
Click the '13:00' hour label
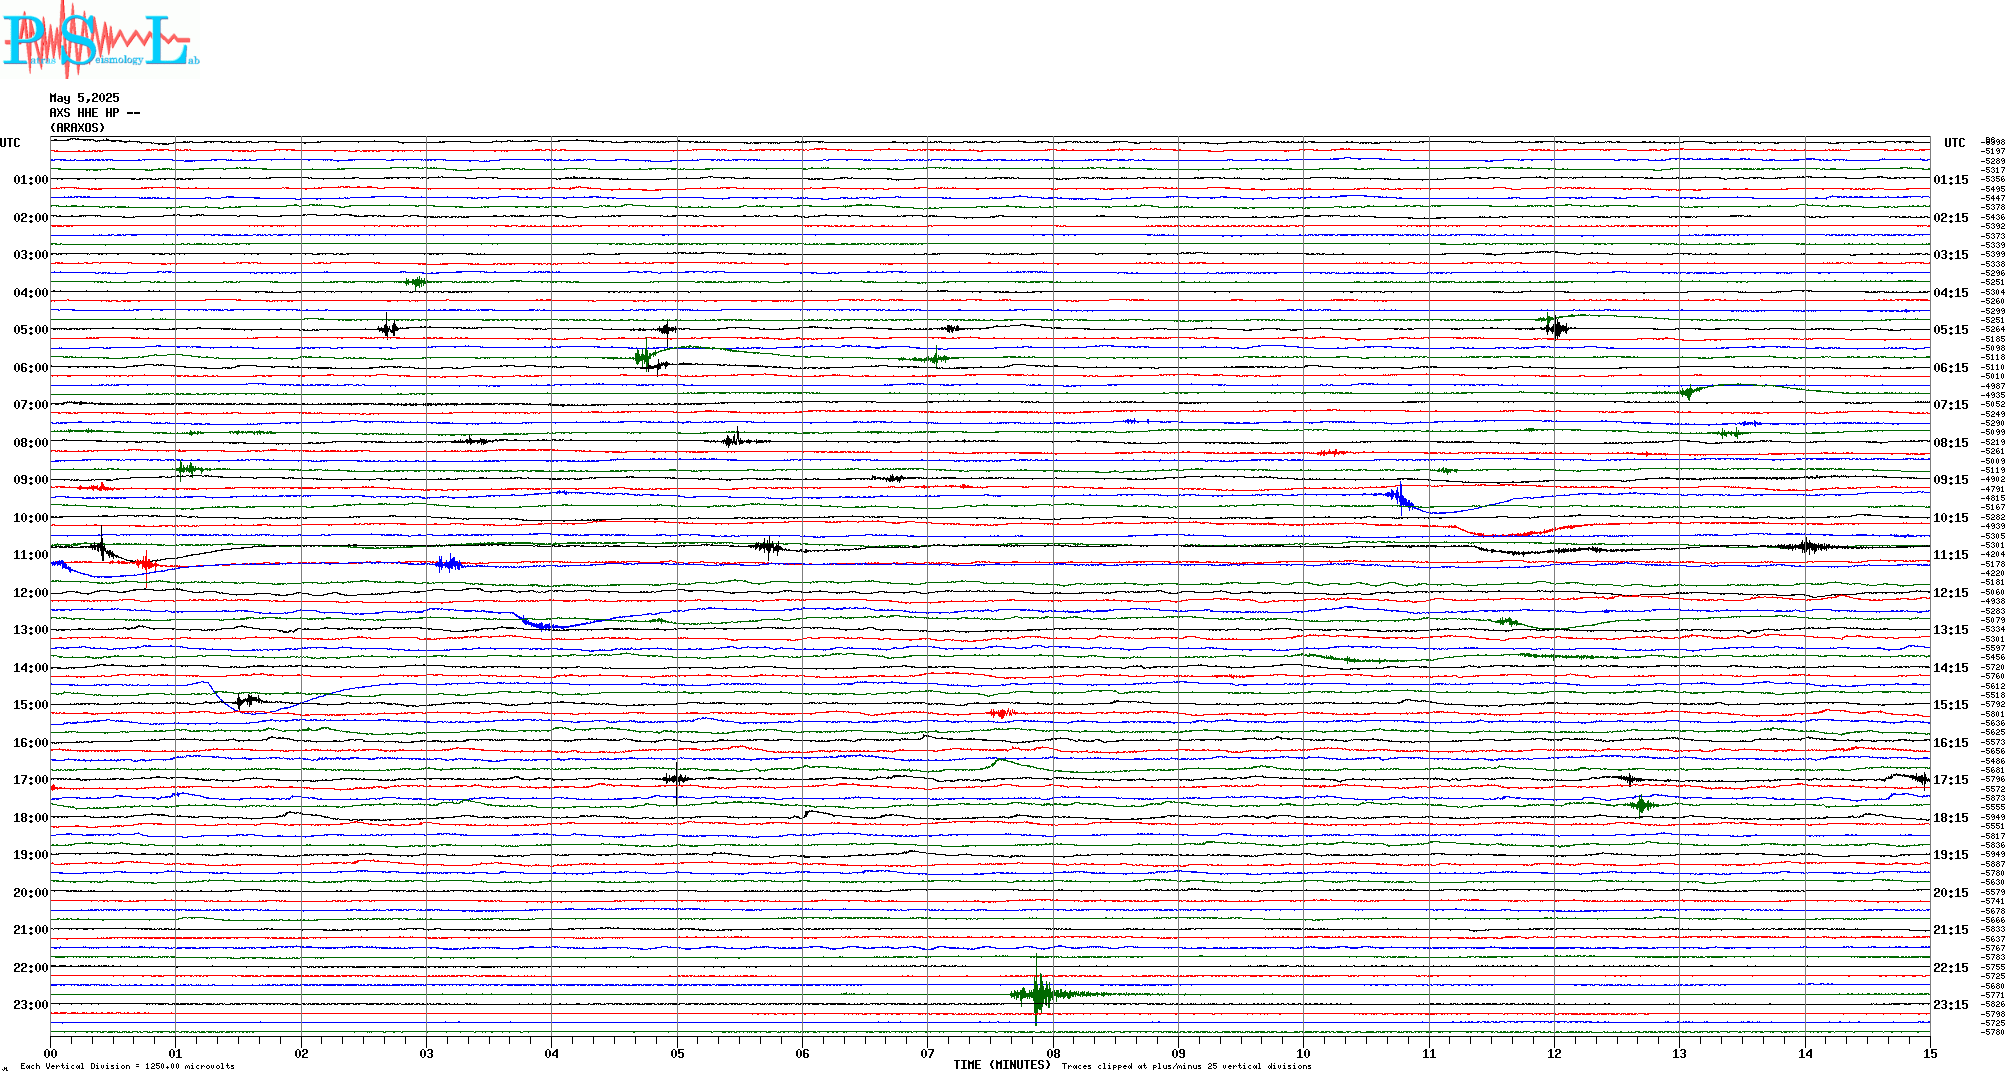[x=31, y=630]
